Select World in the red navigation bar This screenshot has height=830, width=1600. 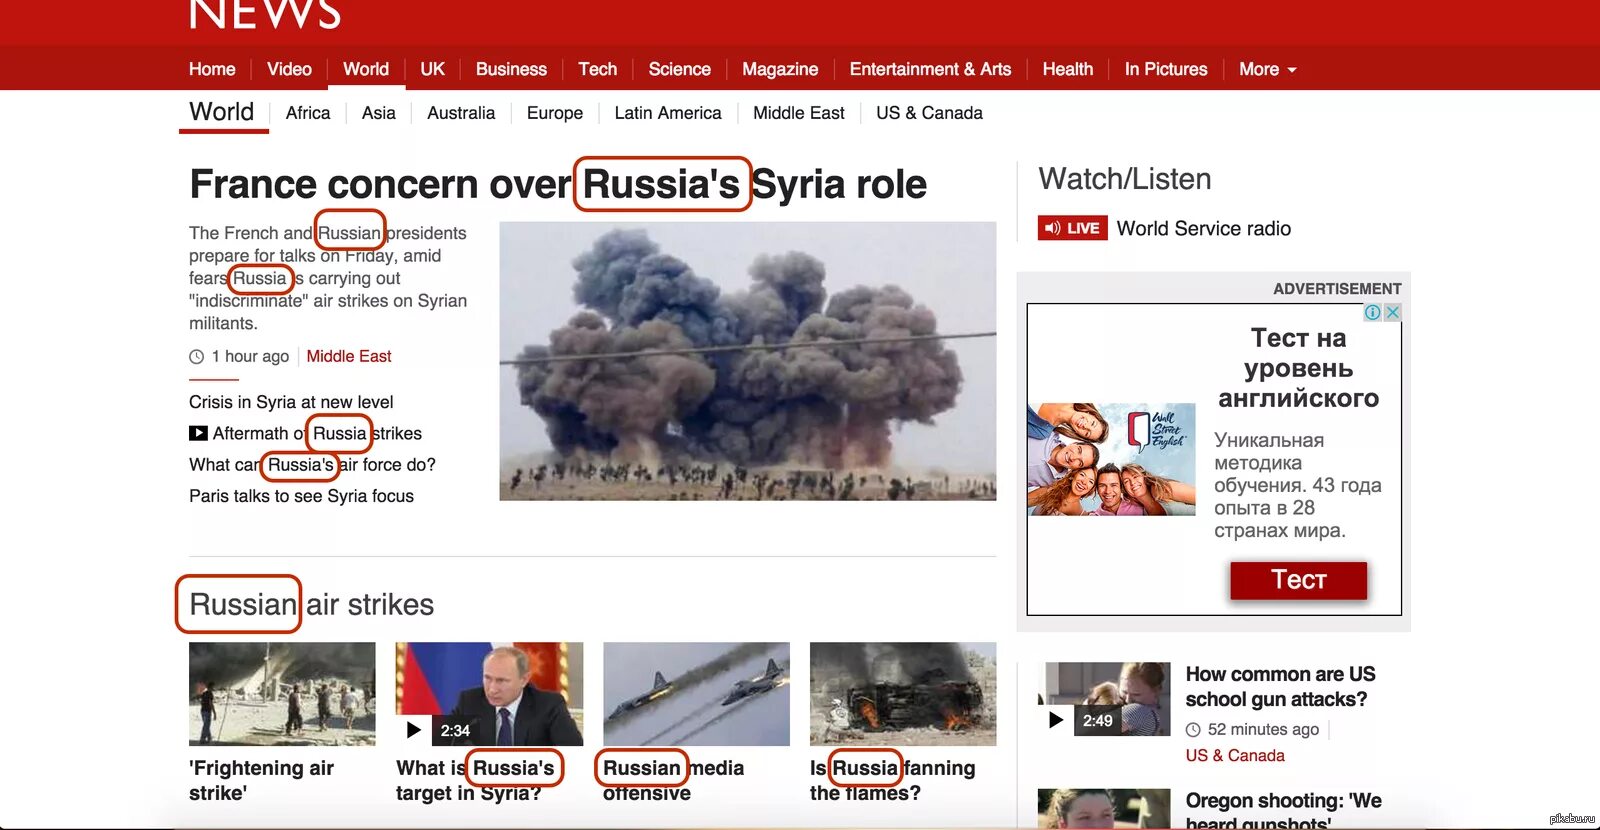366,69
